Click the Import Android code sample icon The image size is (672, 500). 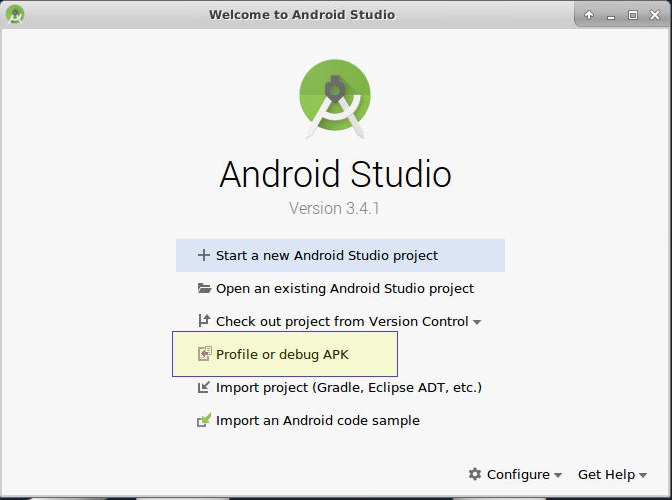(204, 420)
